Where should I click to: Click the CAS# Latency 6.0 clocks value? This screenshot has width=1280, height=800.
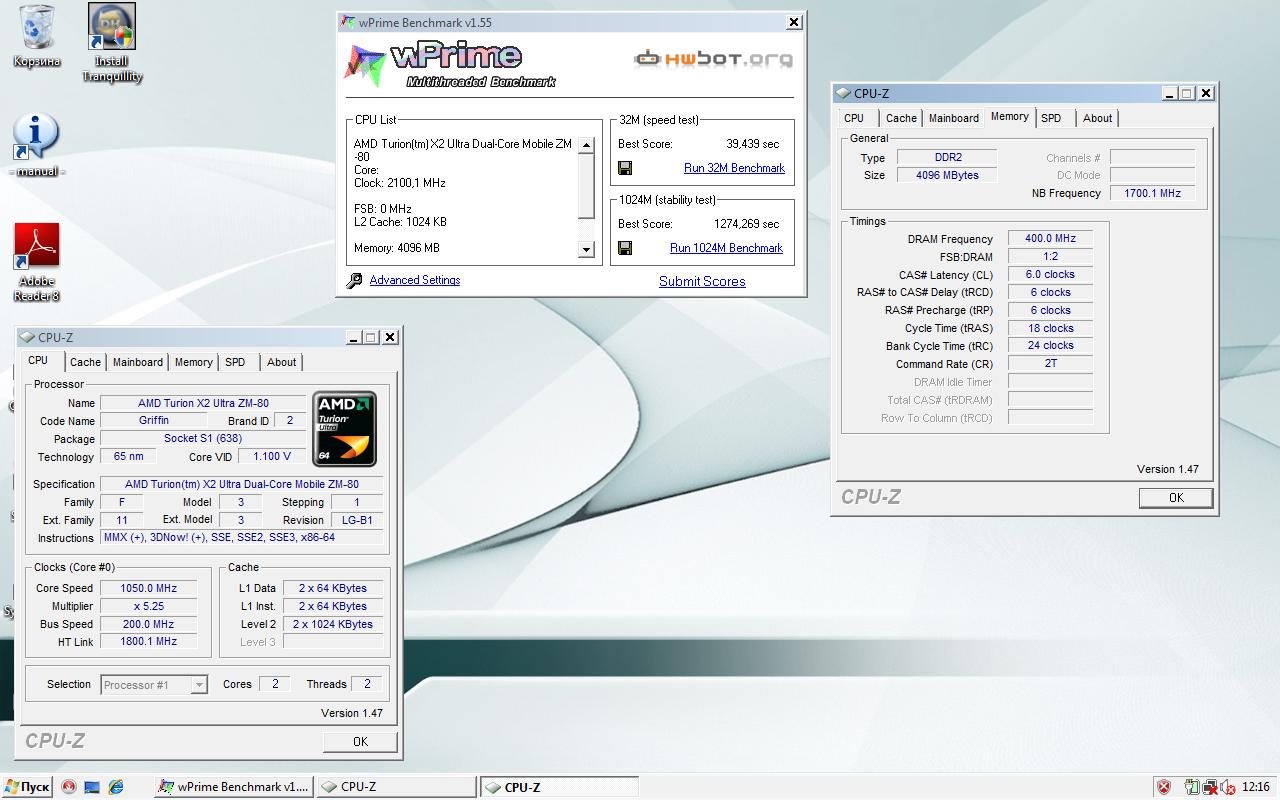tap(1050, 274)
